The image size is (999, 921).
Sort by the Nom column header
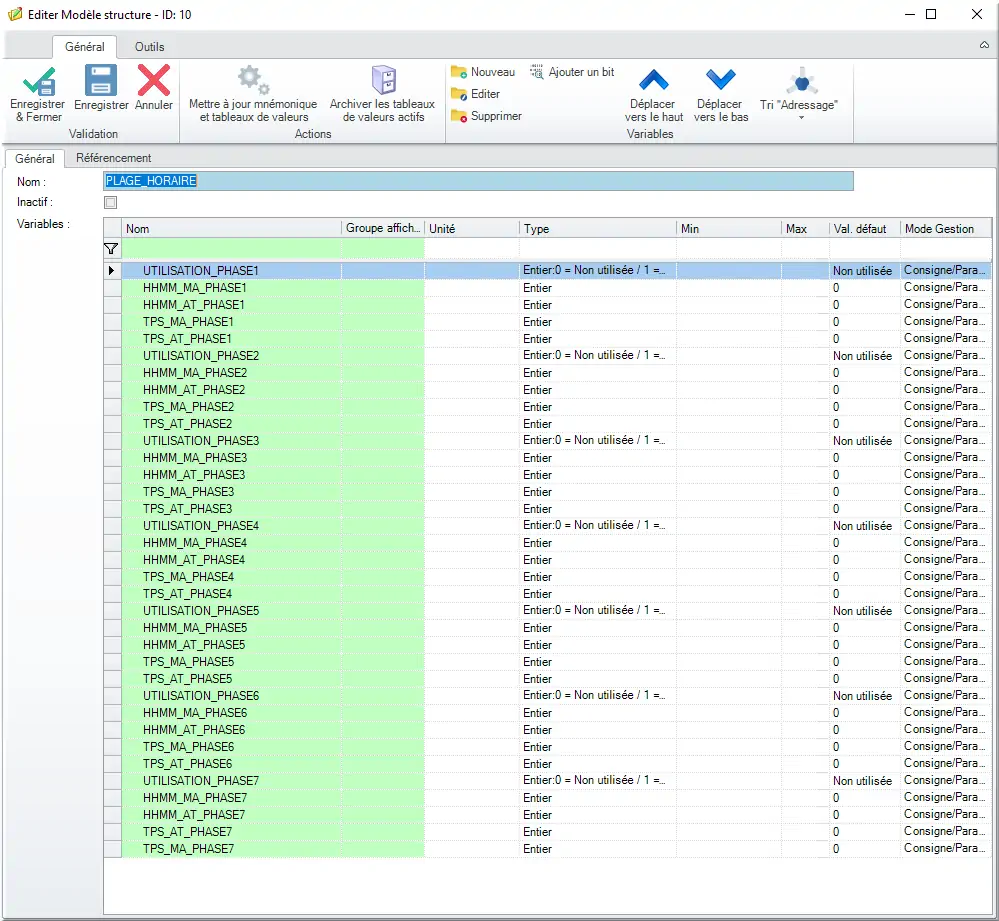tap(231, 229)
